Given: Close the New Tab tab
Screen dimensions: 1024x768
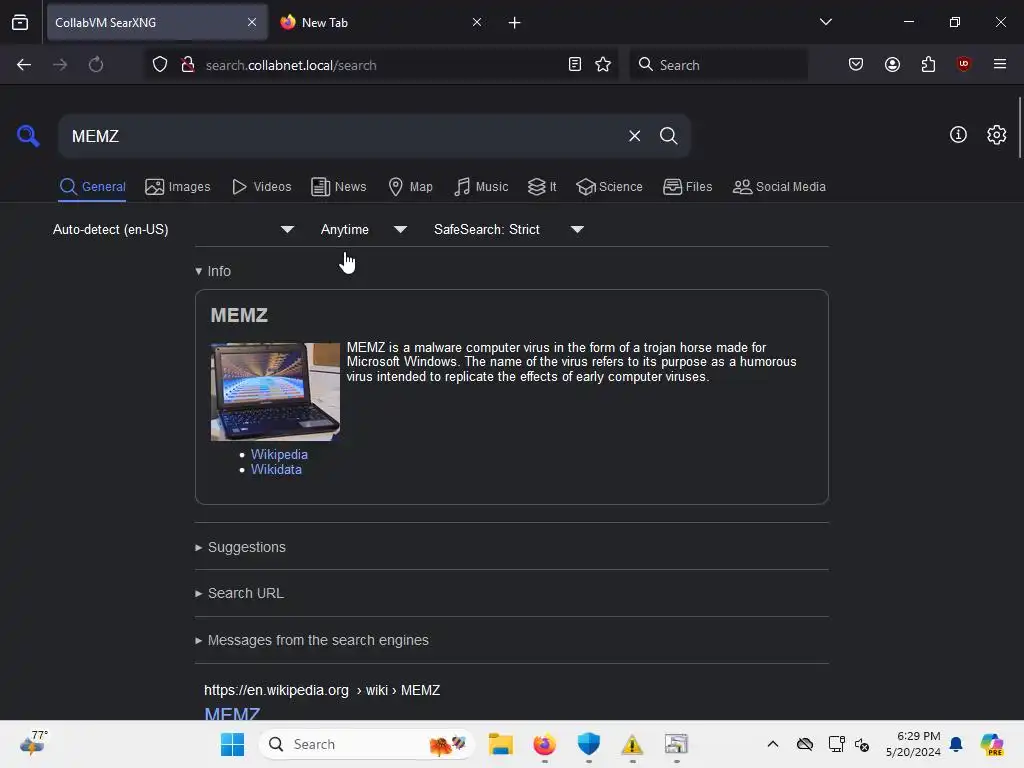Looking at the screenshot, I should click(477, 22).
